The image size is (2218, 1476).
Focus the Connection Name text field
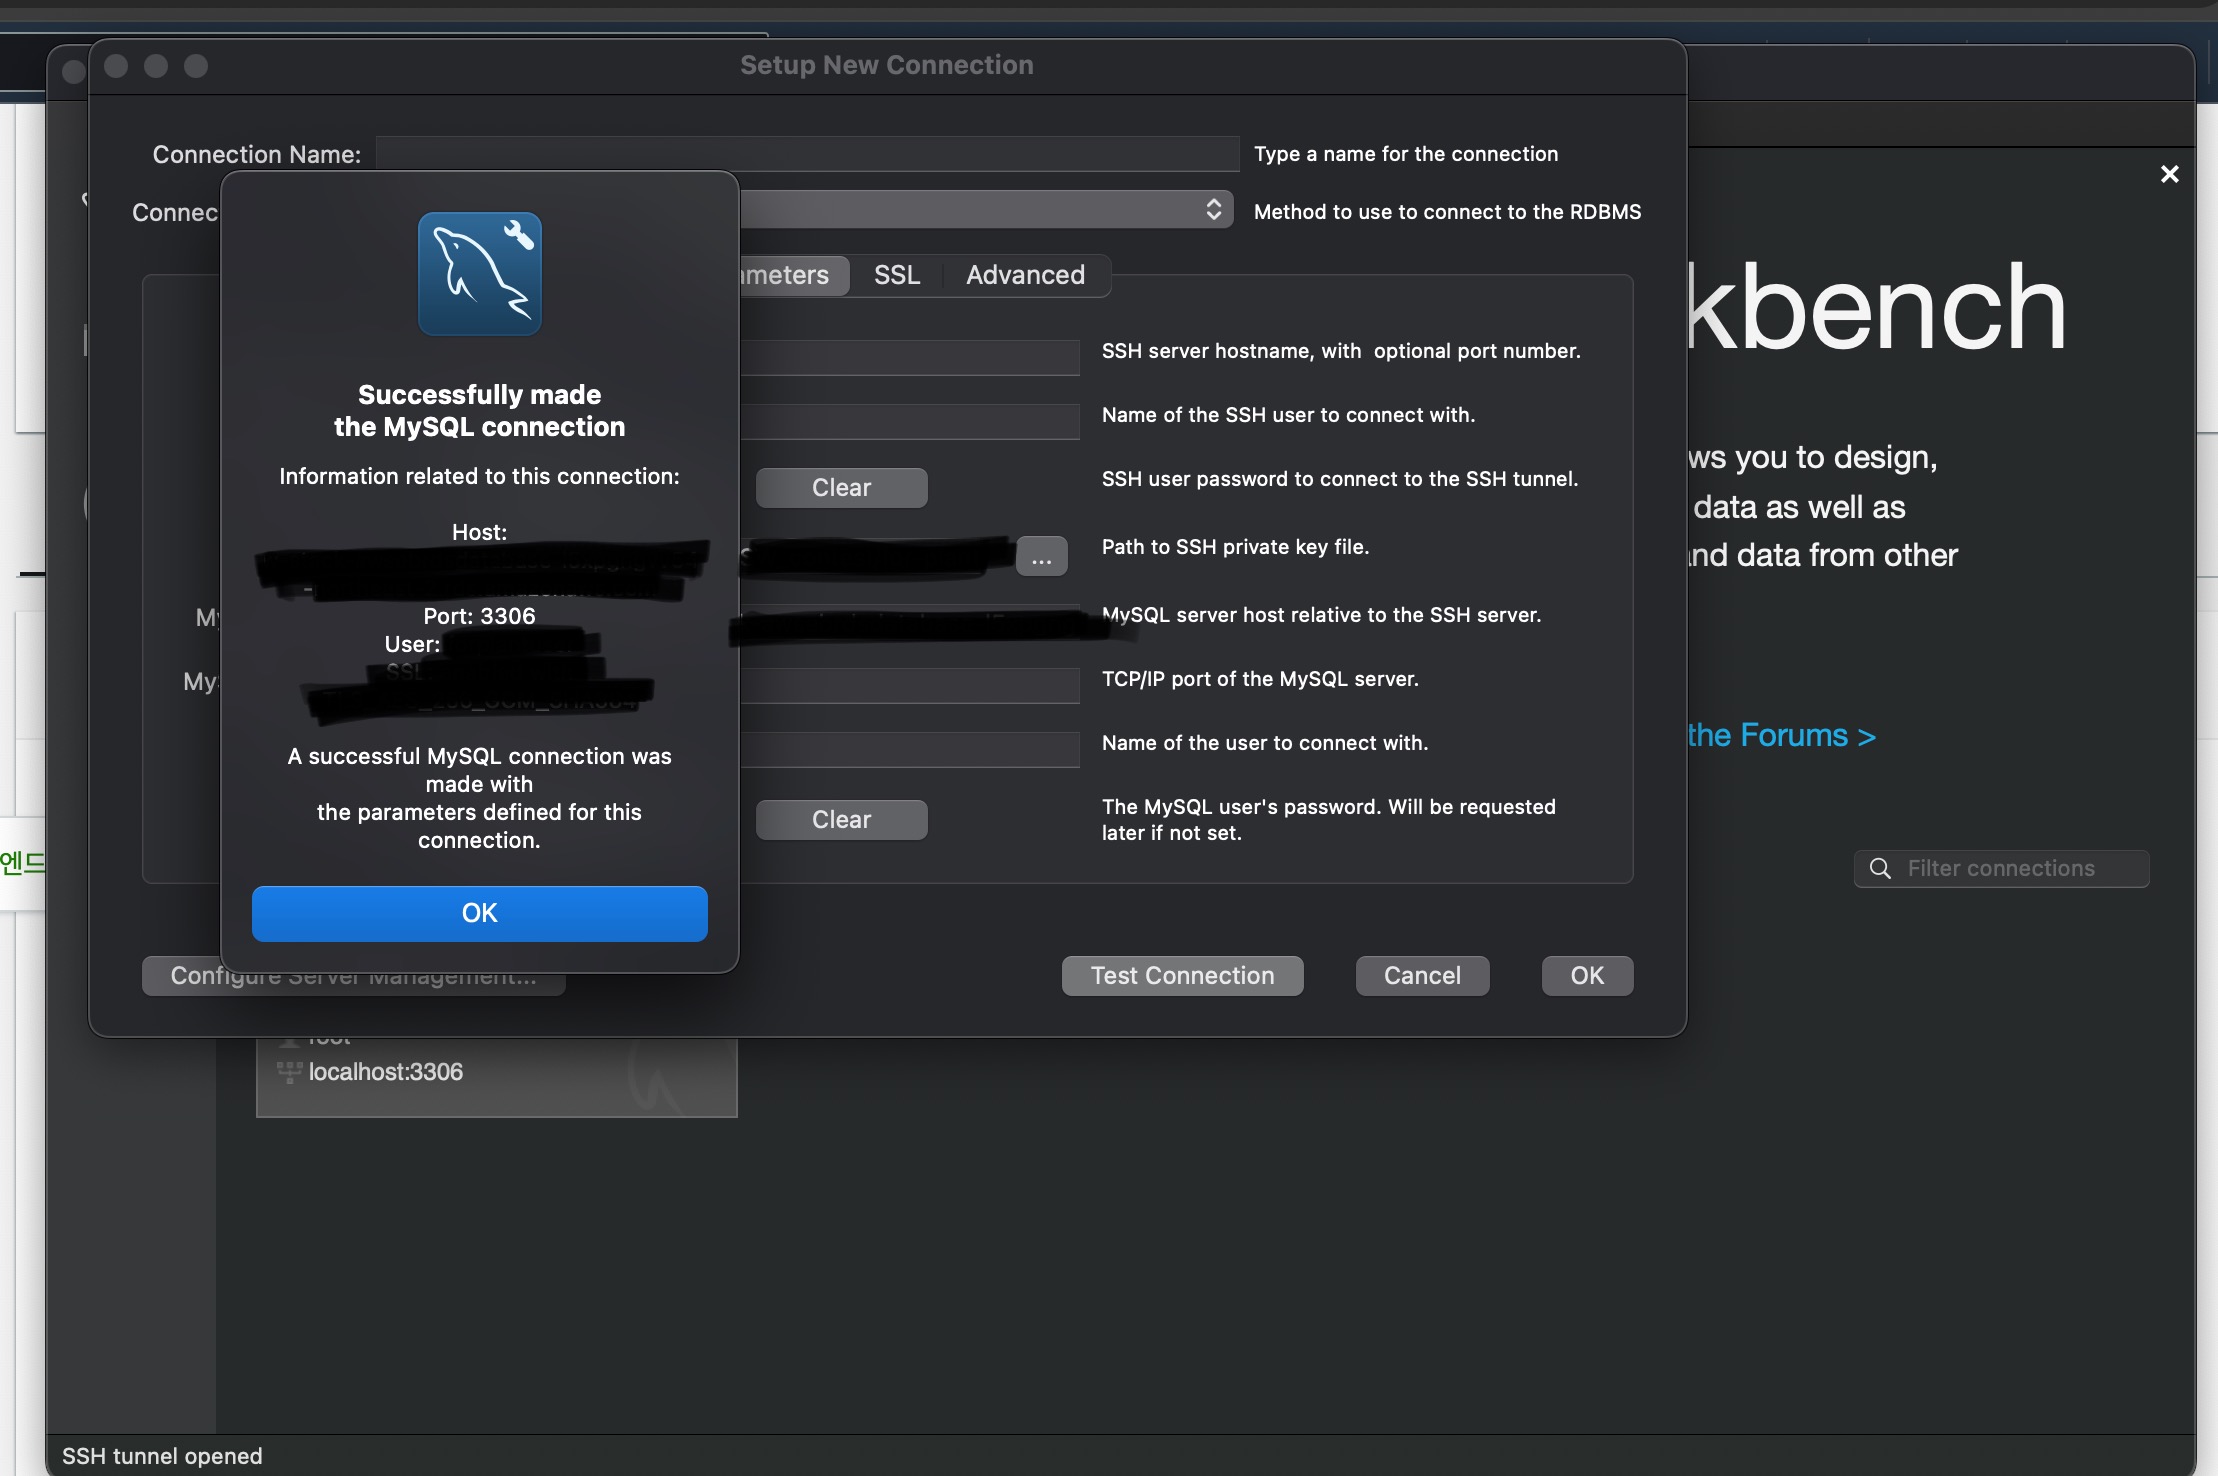click(x=806, y=154)
